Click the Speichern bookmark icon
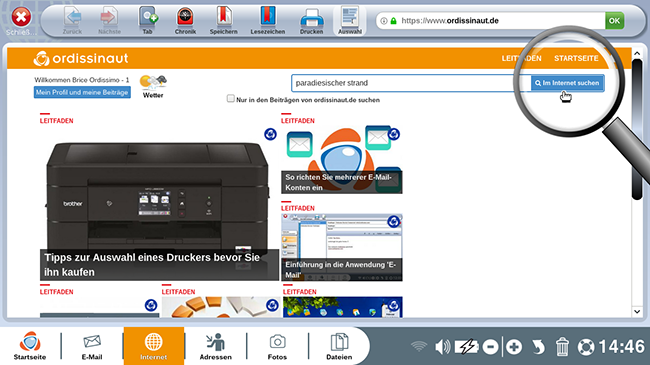 (x=223, y=20)
